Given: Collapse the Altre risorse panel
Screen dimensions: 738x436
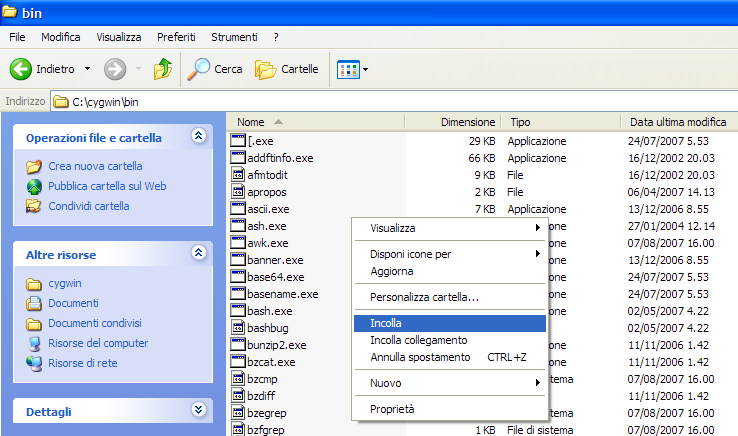Looking at the screenshot, I should pyautogui.click(x=199, y=253).
